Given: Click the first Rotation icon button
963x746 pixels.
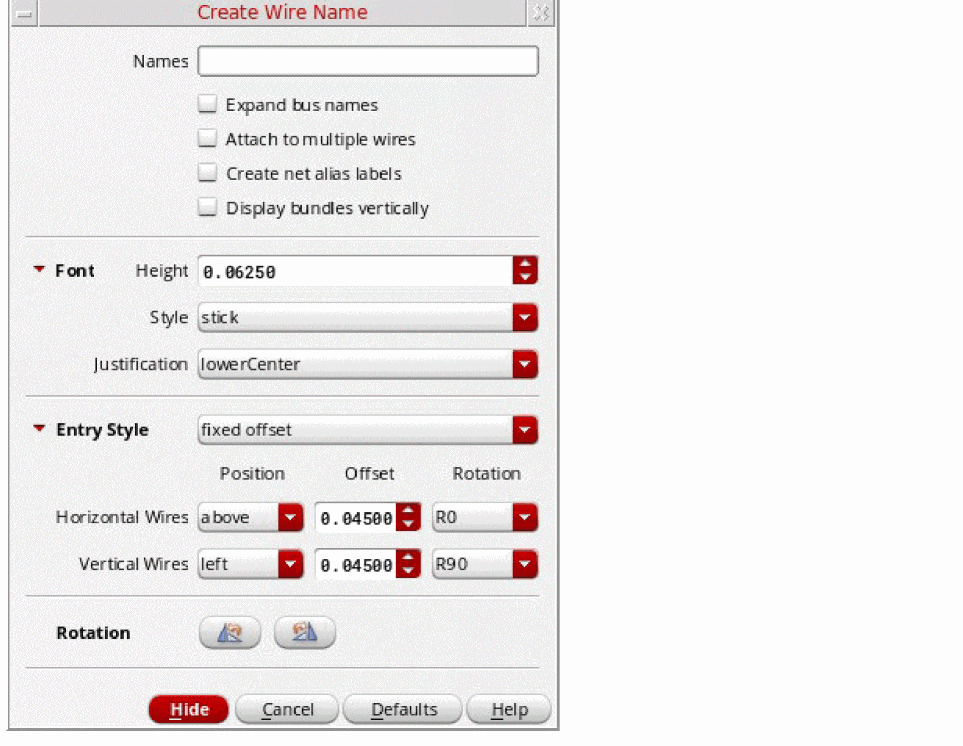Looking at the screenshot, I should 230,632.
